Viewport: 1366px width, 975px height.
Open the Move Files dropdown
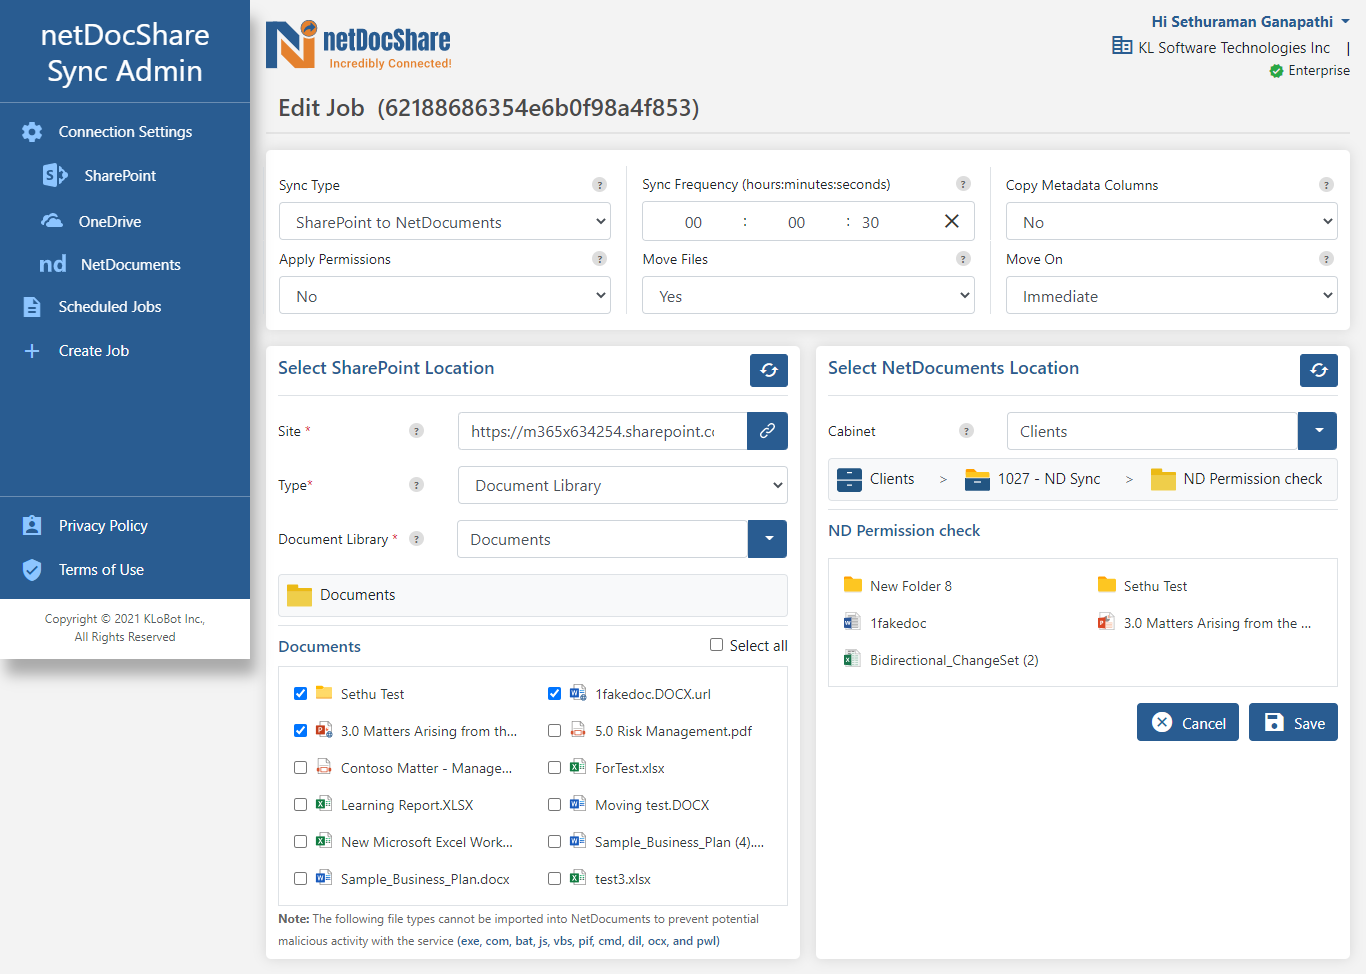point(808,295)
